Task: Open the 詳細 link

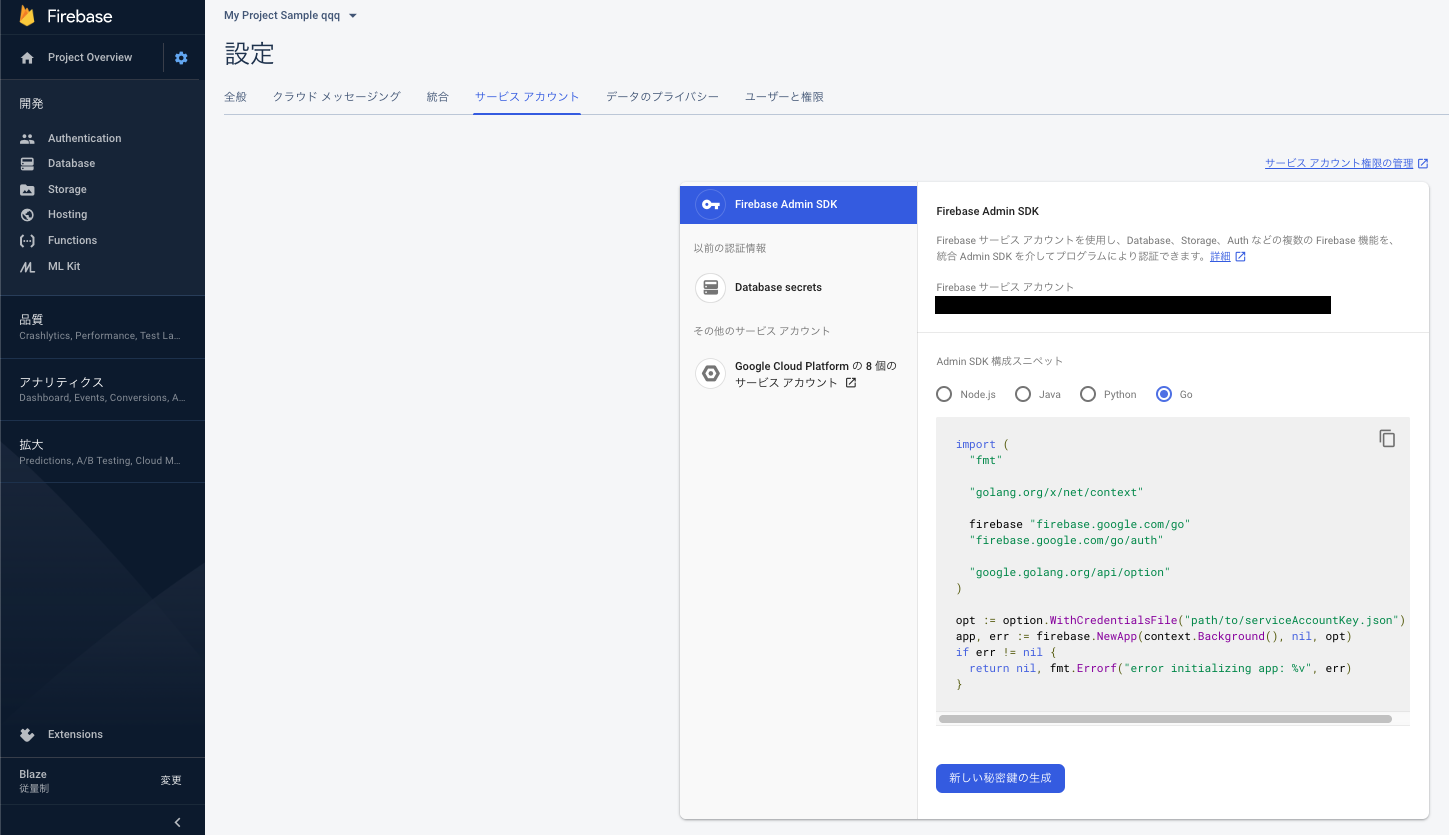Action: point(1220,257)
